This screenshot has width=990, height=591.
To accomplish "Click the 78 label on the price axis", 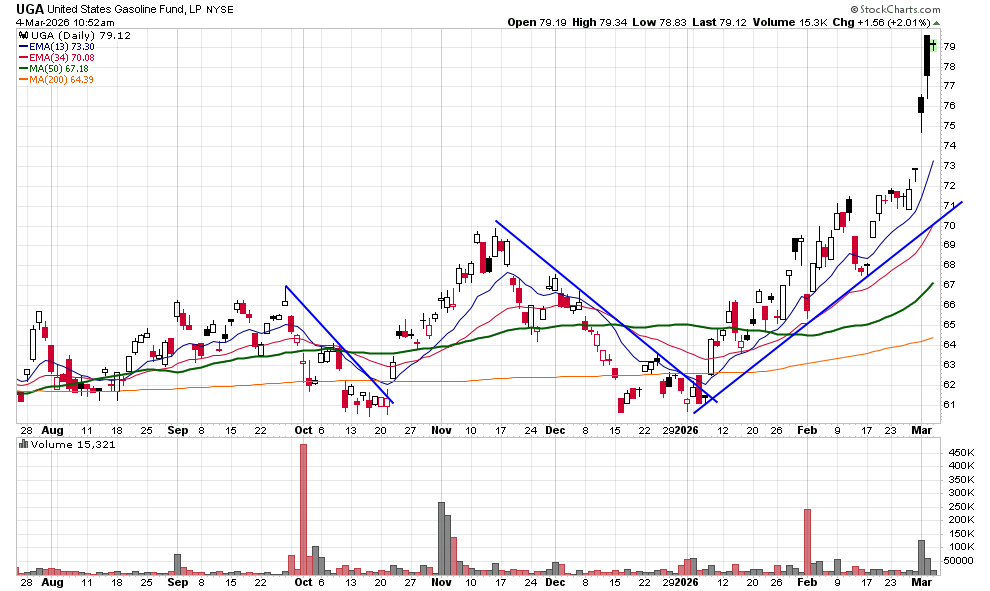I will click(x=950, y=66).
